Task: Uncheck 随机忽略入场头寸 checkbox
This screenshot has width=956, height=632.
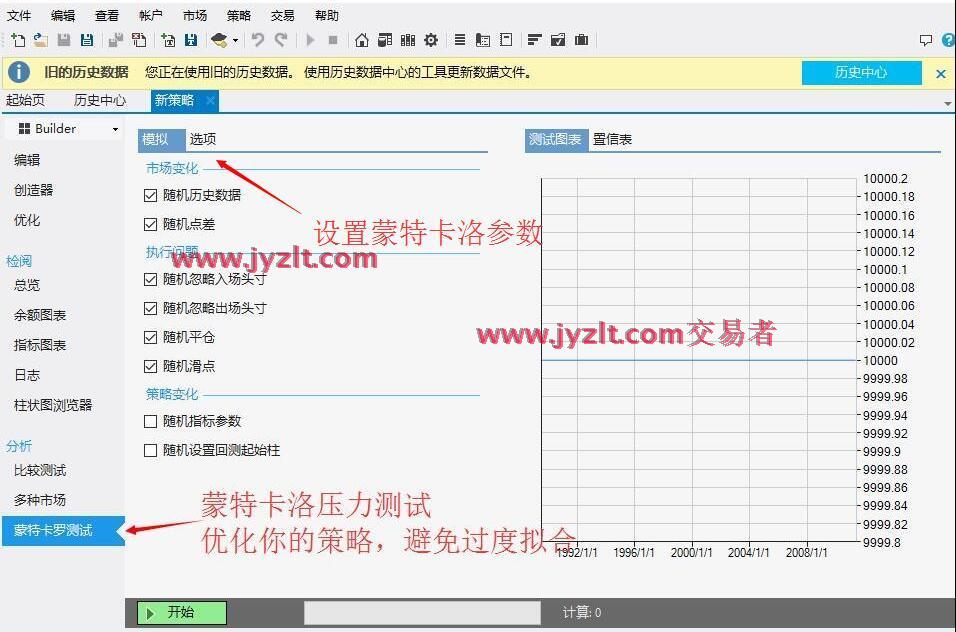Action: point(150,280)
